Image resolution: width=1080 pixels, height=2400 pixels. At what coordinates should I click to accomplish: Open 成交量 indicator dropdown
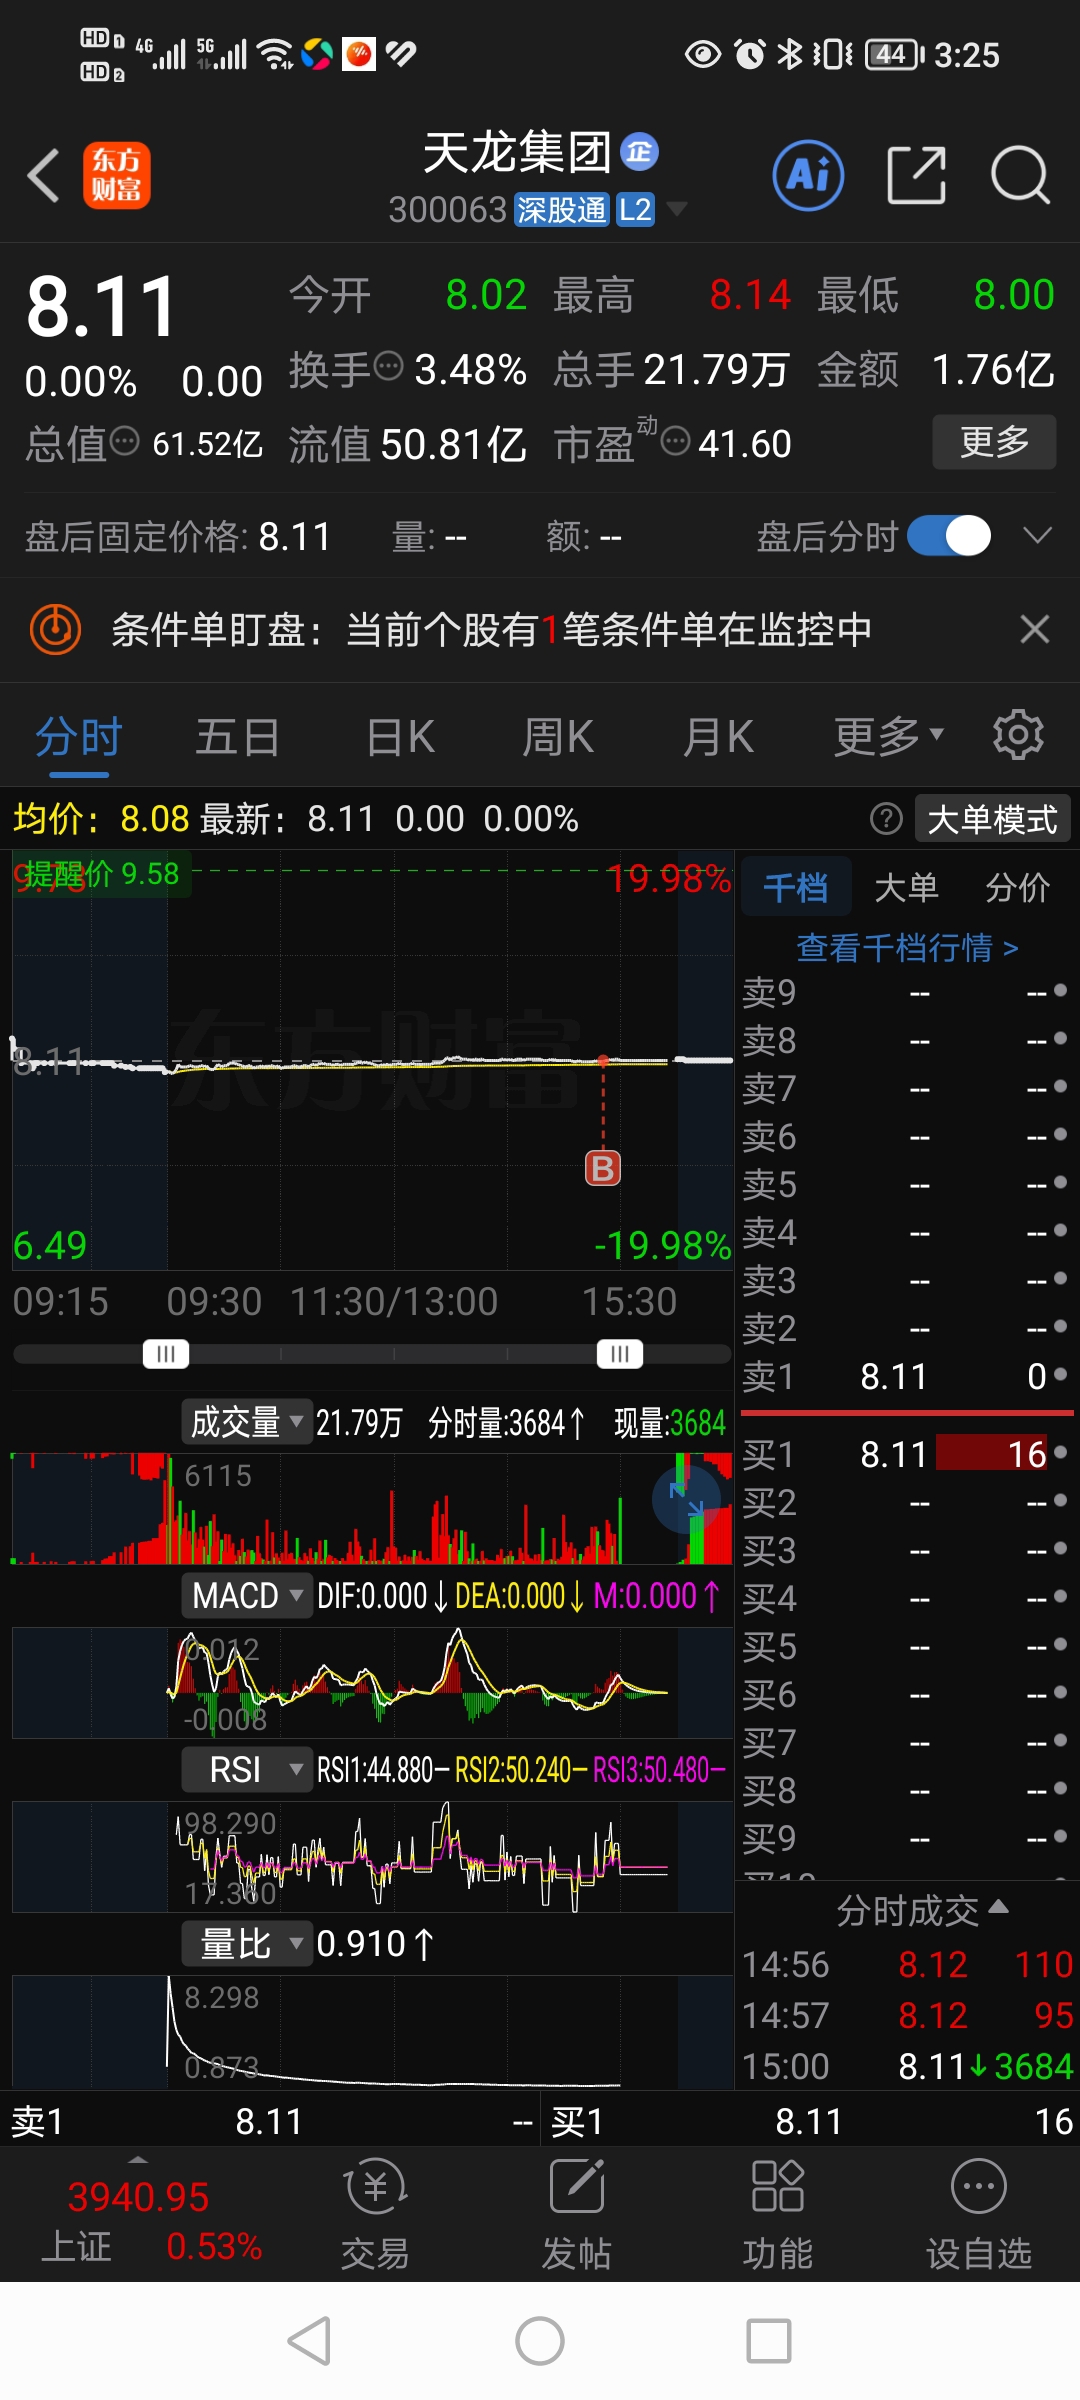(245, 1421)
